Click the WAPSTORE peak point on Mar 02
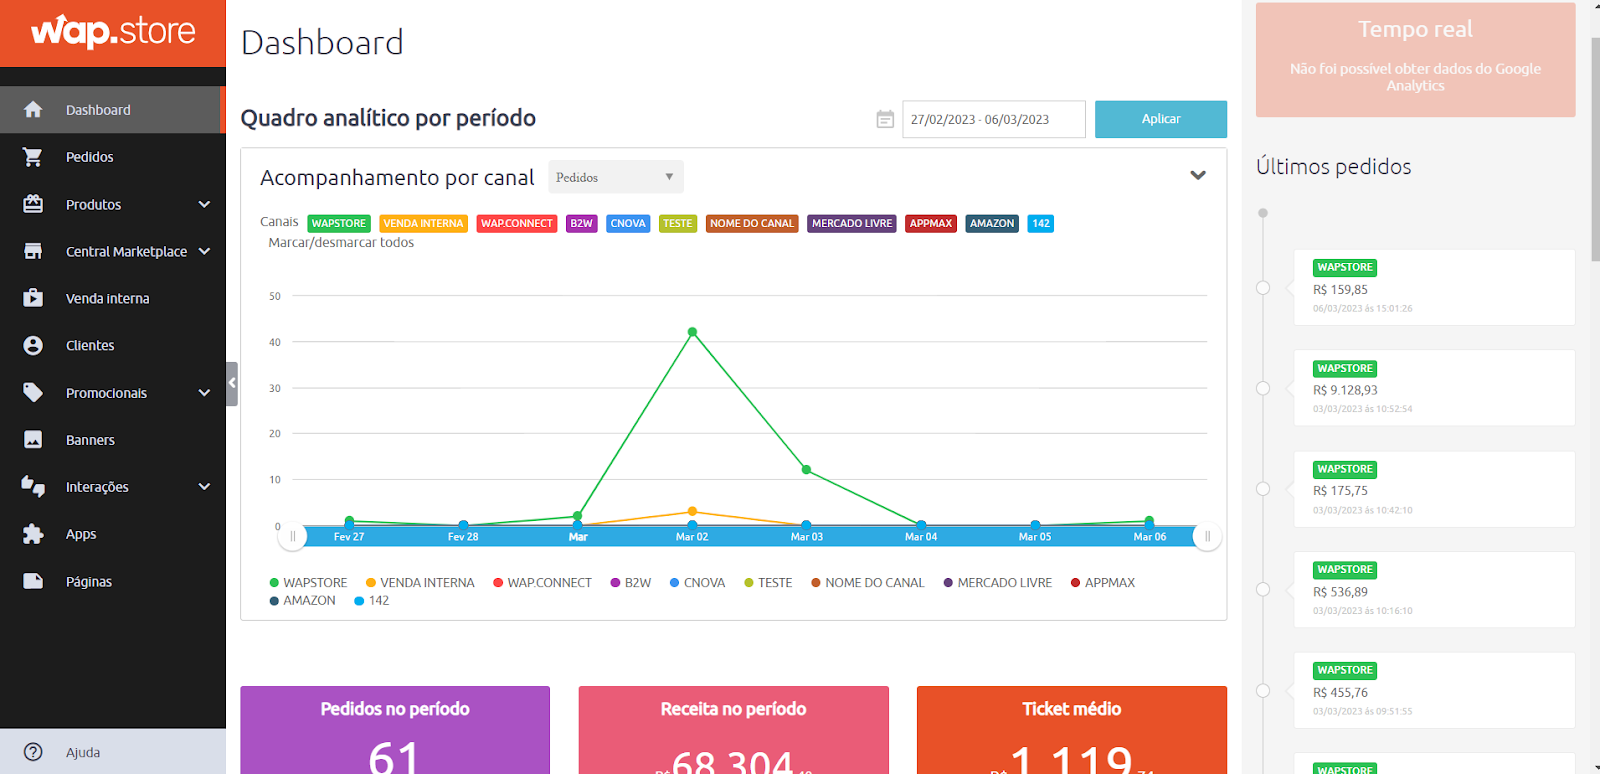The height and width of the screenshot is (774, 1600). (692, 332)
